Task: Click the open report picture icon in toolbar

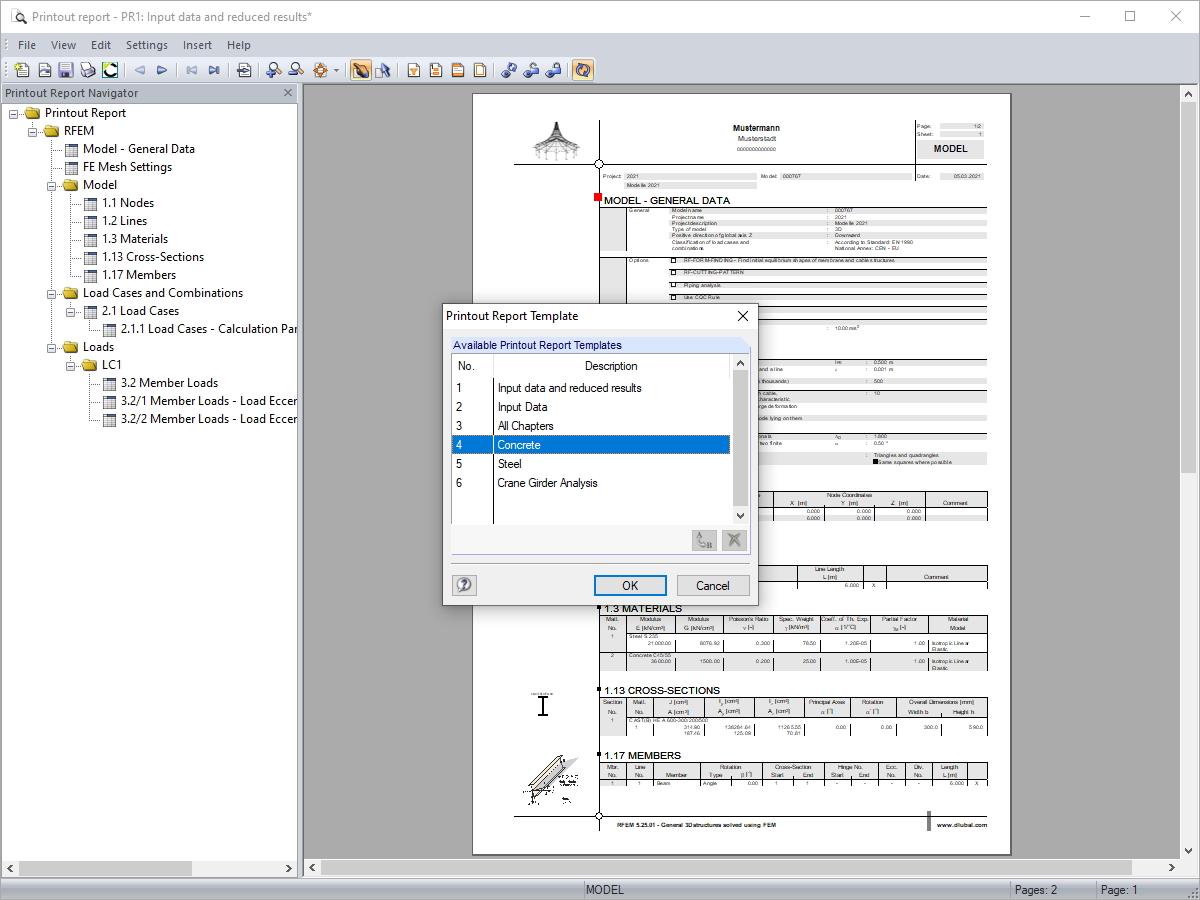Action: [44, 70]
